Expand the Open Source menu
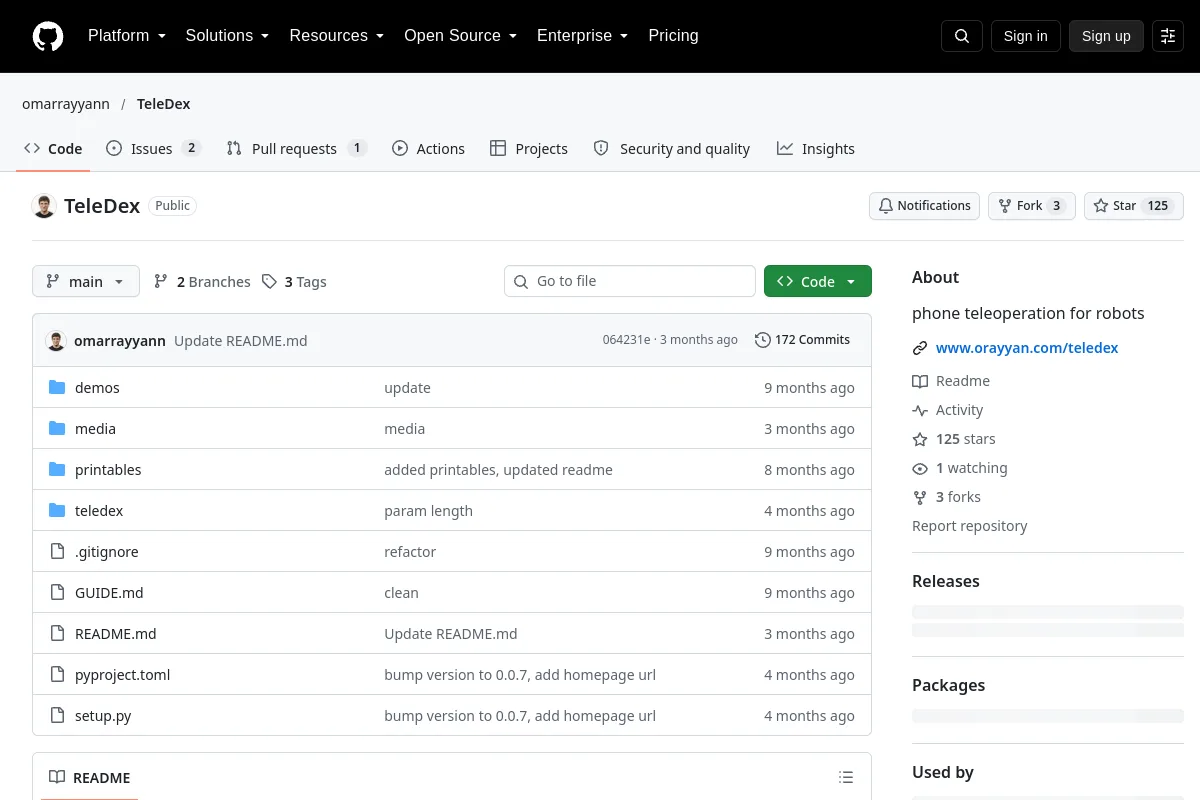Viewport: 1200px width, 800px height. [x=460, y=36]
